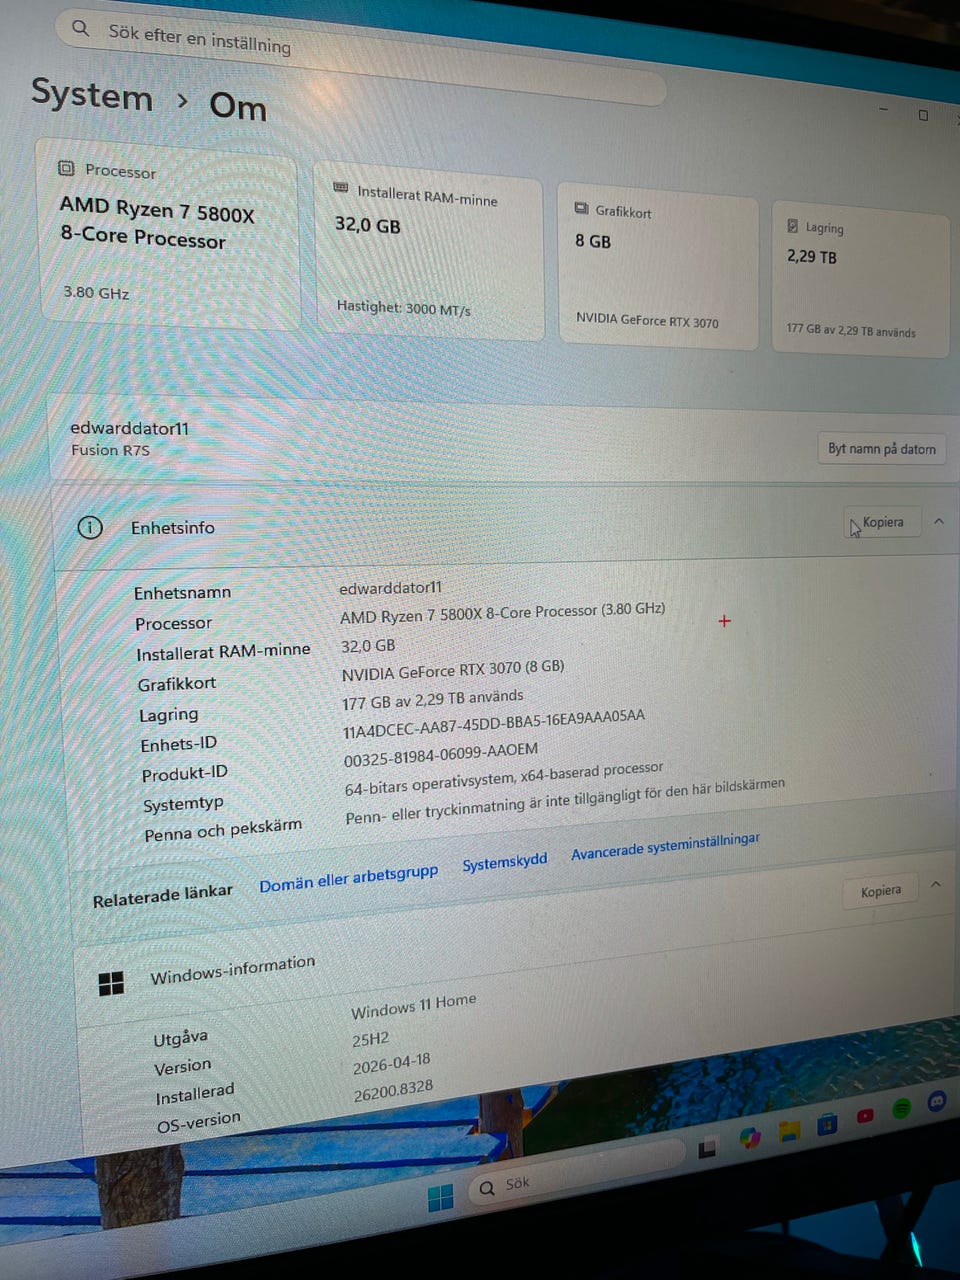
Task: Click the Enhetsinfo section header text
Action: pos(172,528)
